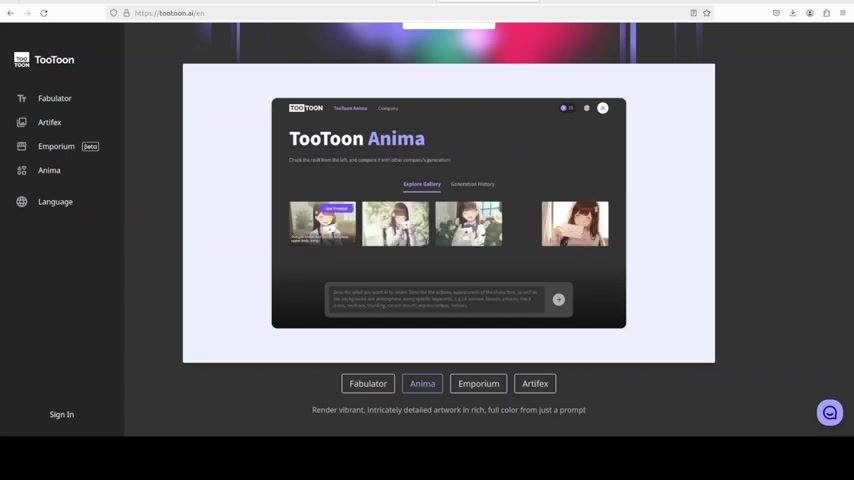Select the Fabulator feature button below preview
This screenshot has width=854, height=480.
(368, 384)
